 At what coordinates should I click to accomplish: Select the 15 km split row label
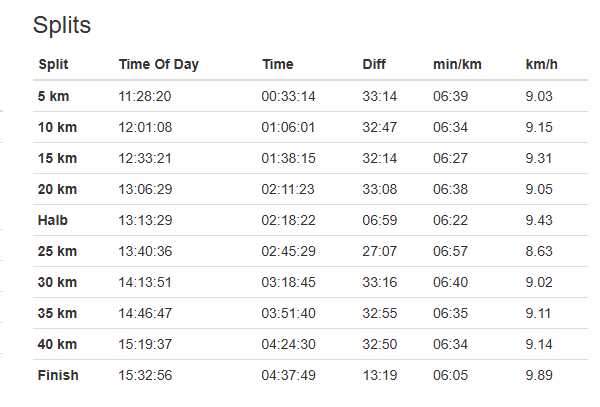point(57,158)
